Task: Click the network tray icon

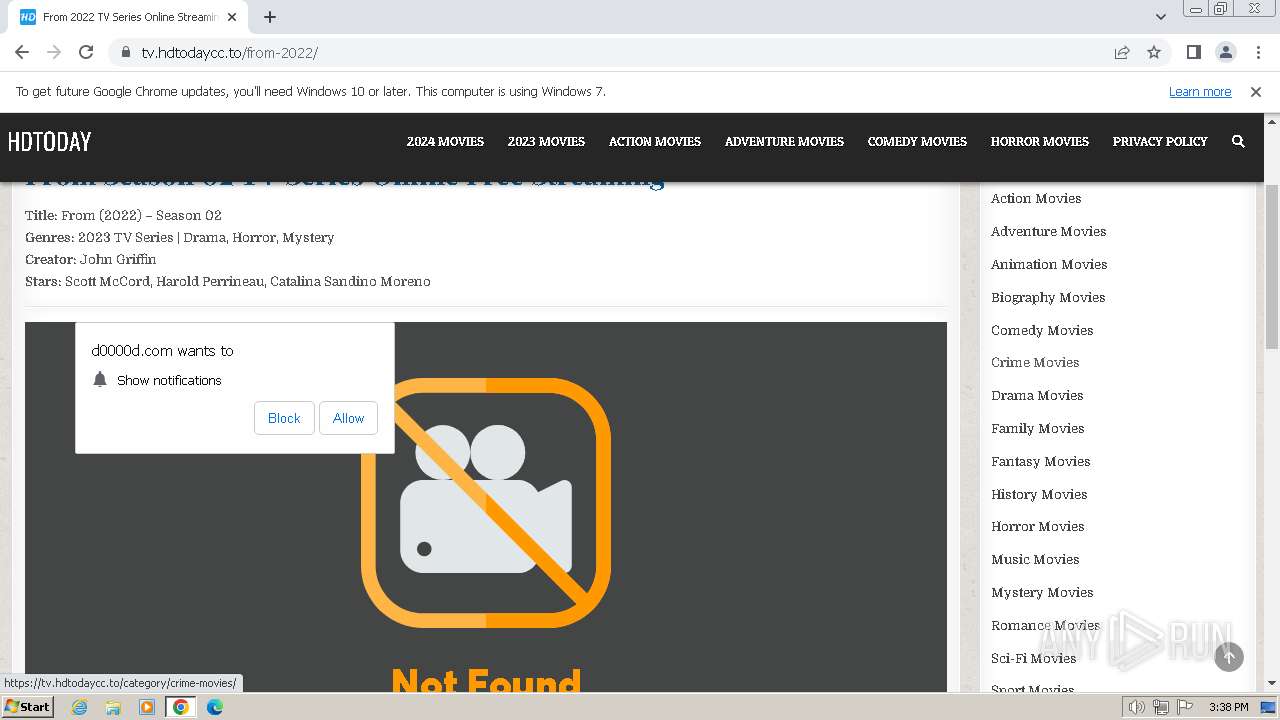Action: point(1160,707)
